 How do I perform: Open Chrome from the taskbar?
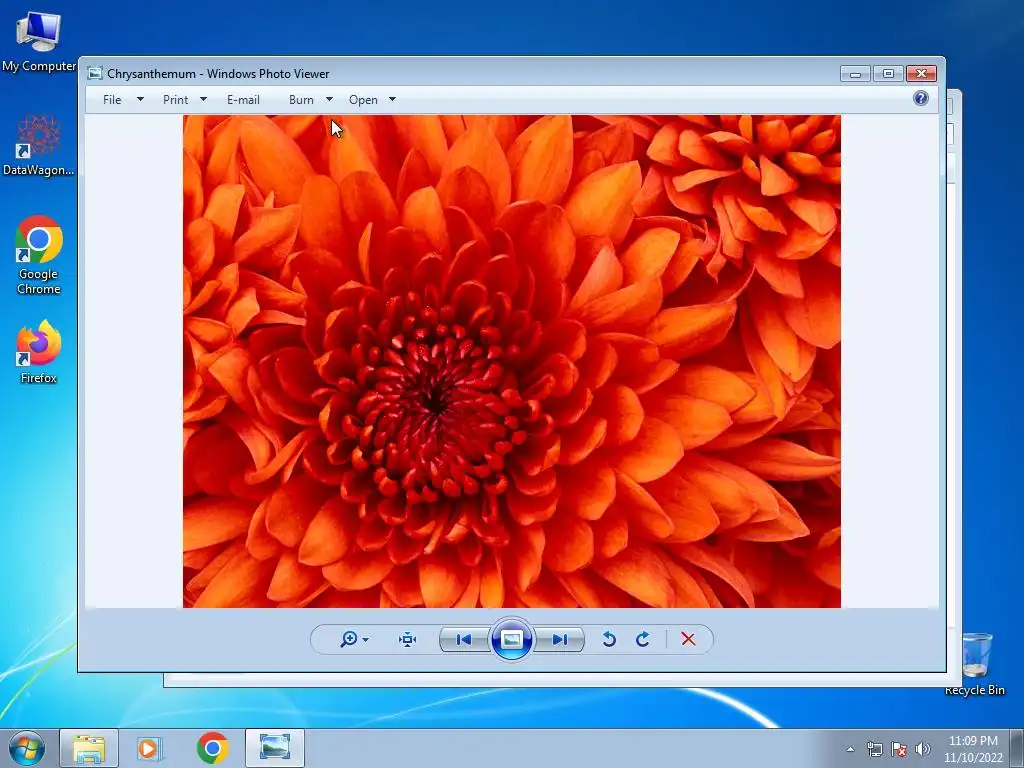[x=213, y=748]
